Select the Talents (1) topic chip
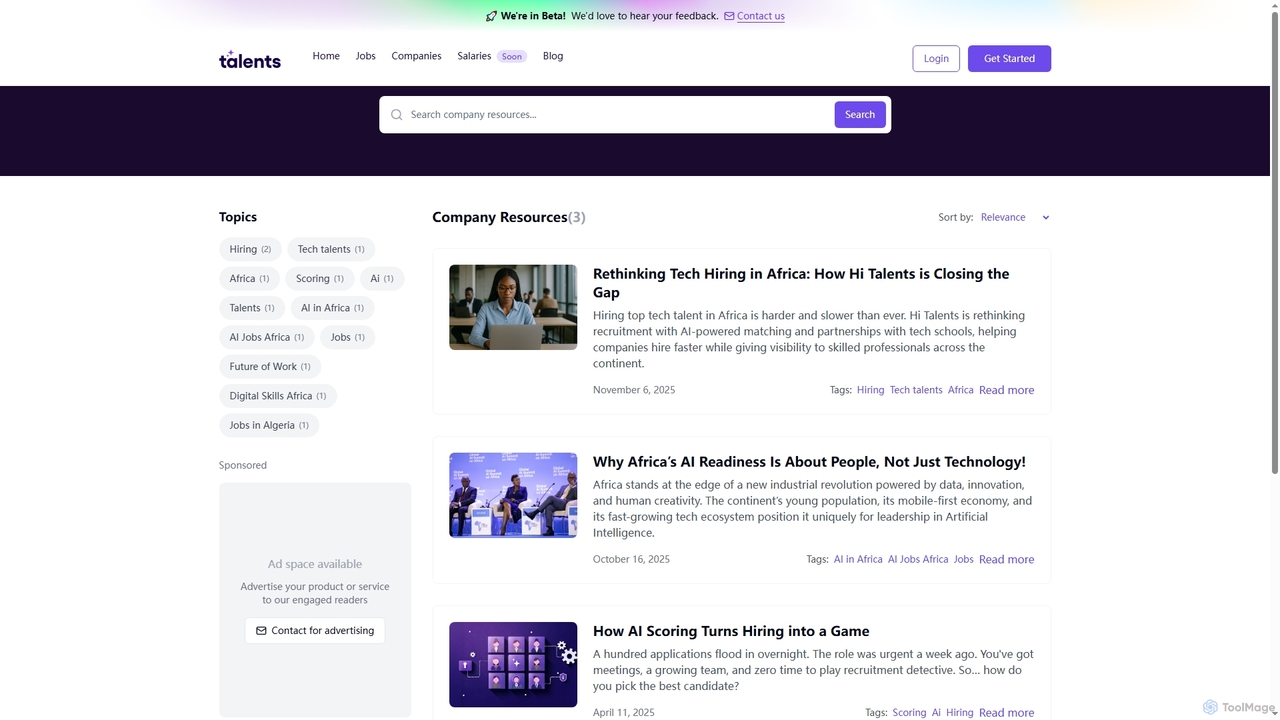 point(252,308)
